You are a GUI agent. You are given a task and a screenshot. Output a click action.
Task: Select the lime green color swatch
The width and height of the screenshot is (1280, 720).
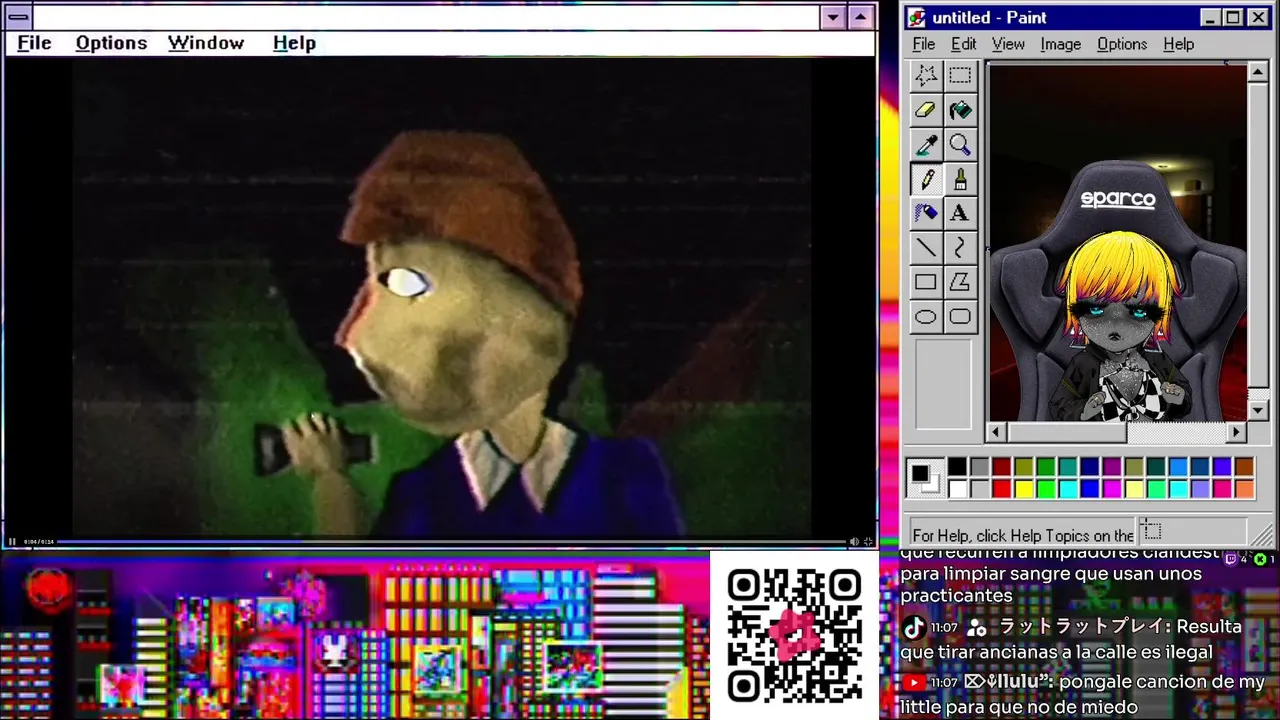[1046, 489]
